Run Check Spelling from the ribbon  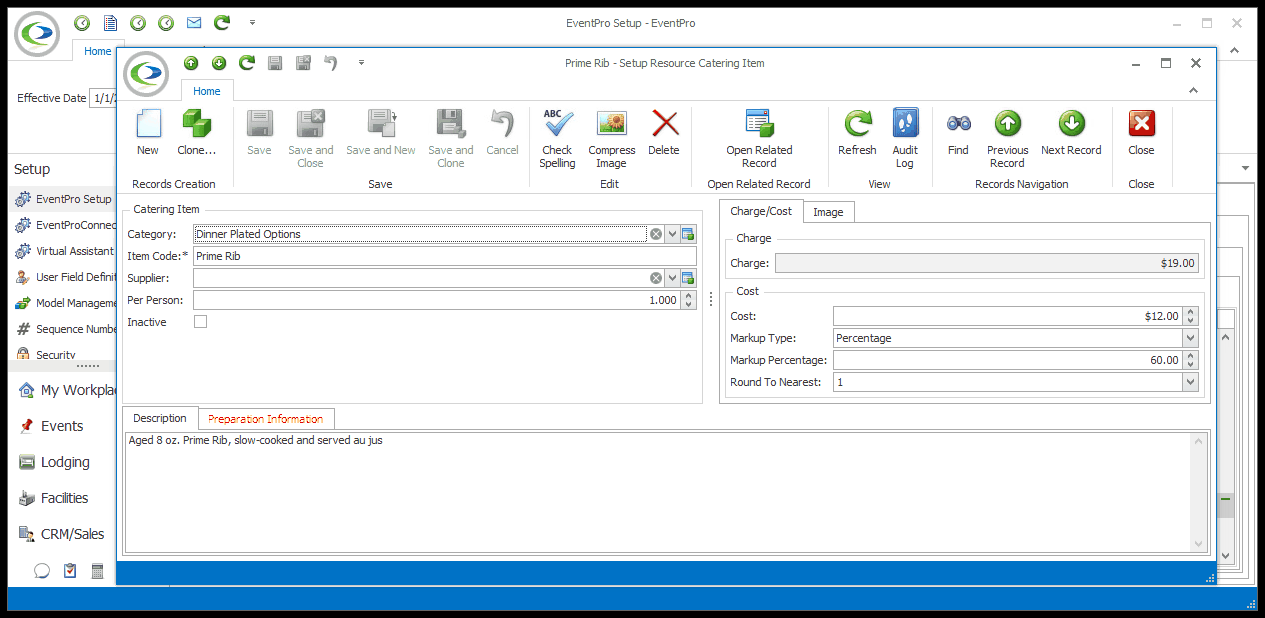pyautogui.click(x=558, y=138)
